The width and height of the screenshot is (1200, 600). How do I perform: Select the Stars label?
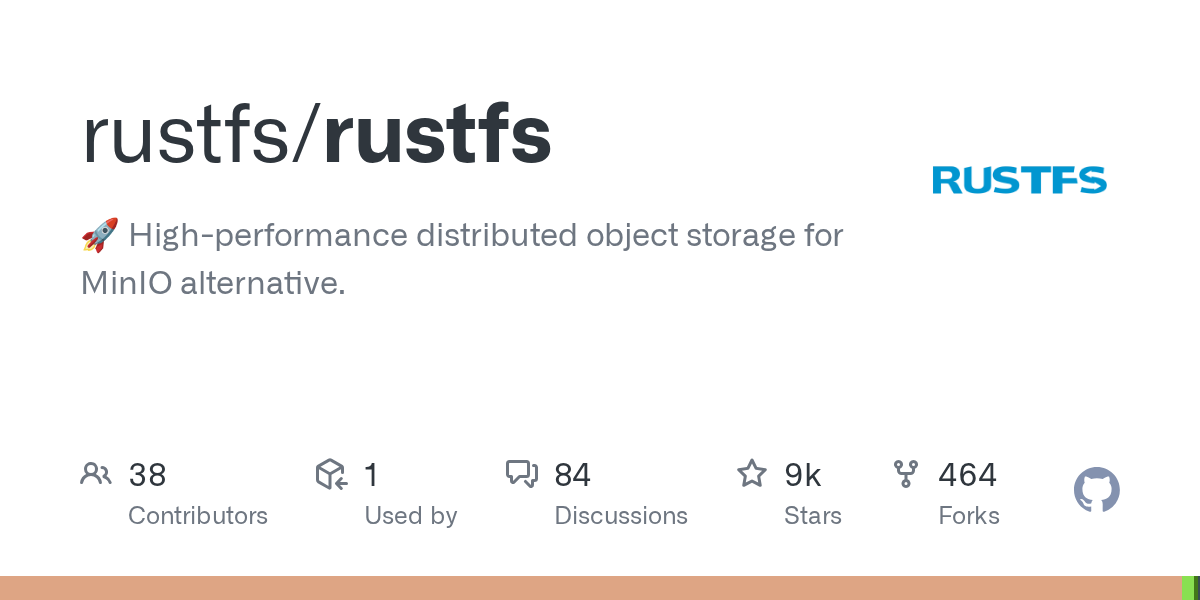pyautogui.click(x=813, y=516)
